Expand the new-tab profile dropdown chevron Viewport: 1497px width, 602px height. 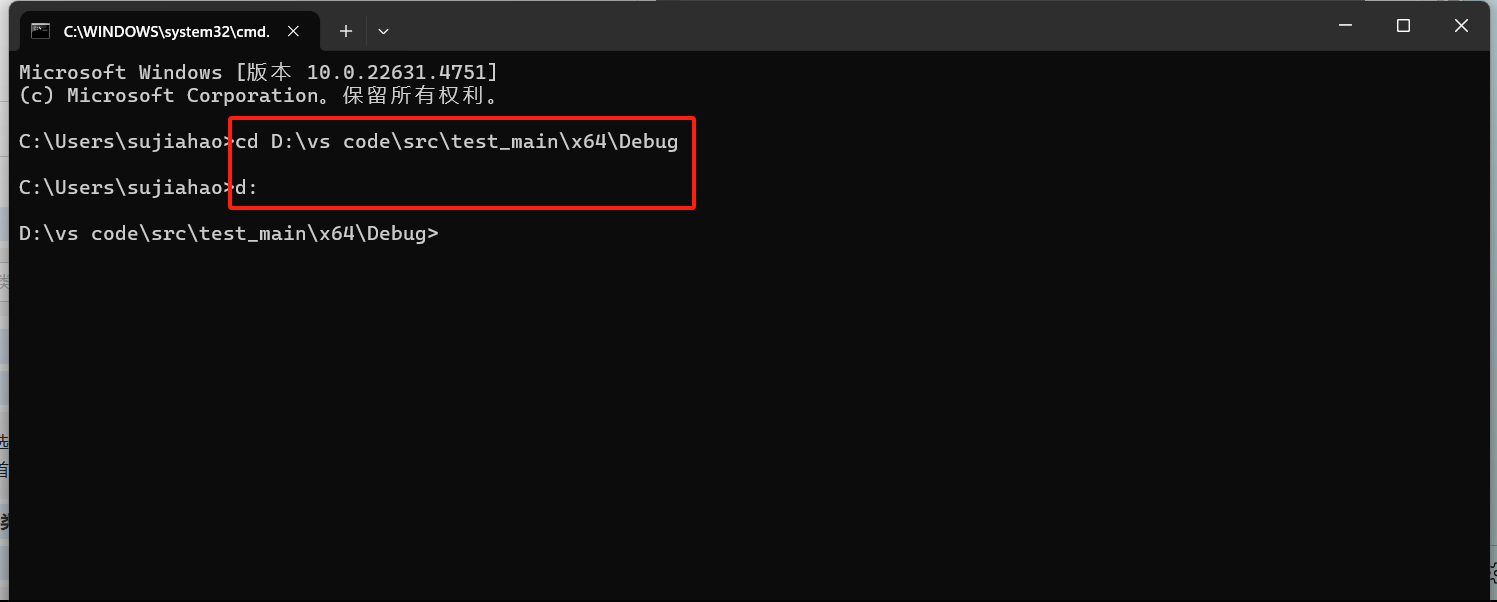pyautogui.click(x=383, y=31)
